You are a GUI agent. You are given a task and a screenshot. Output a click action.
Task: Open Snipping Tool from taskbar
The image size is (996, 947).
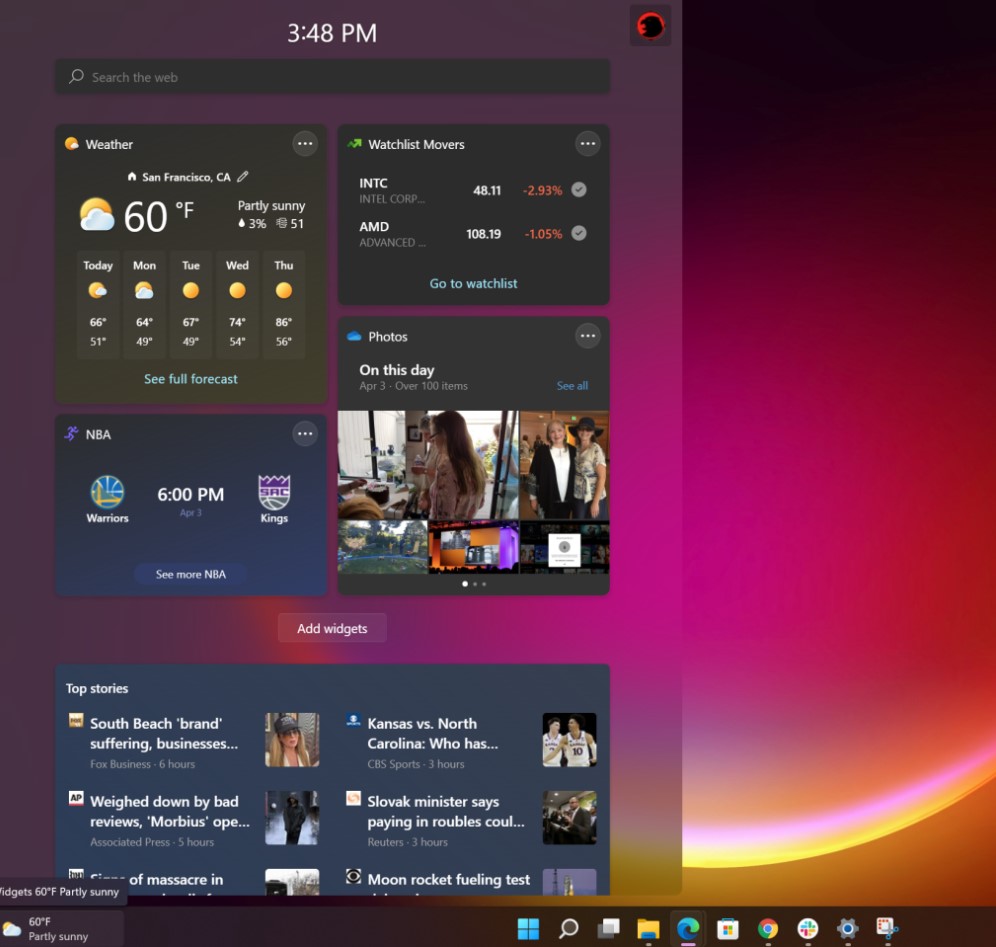point(887,929)
